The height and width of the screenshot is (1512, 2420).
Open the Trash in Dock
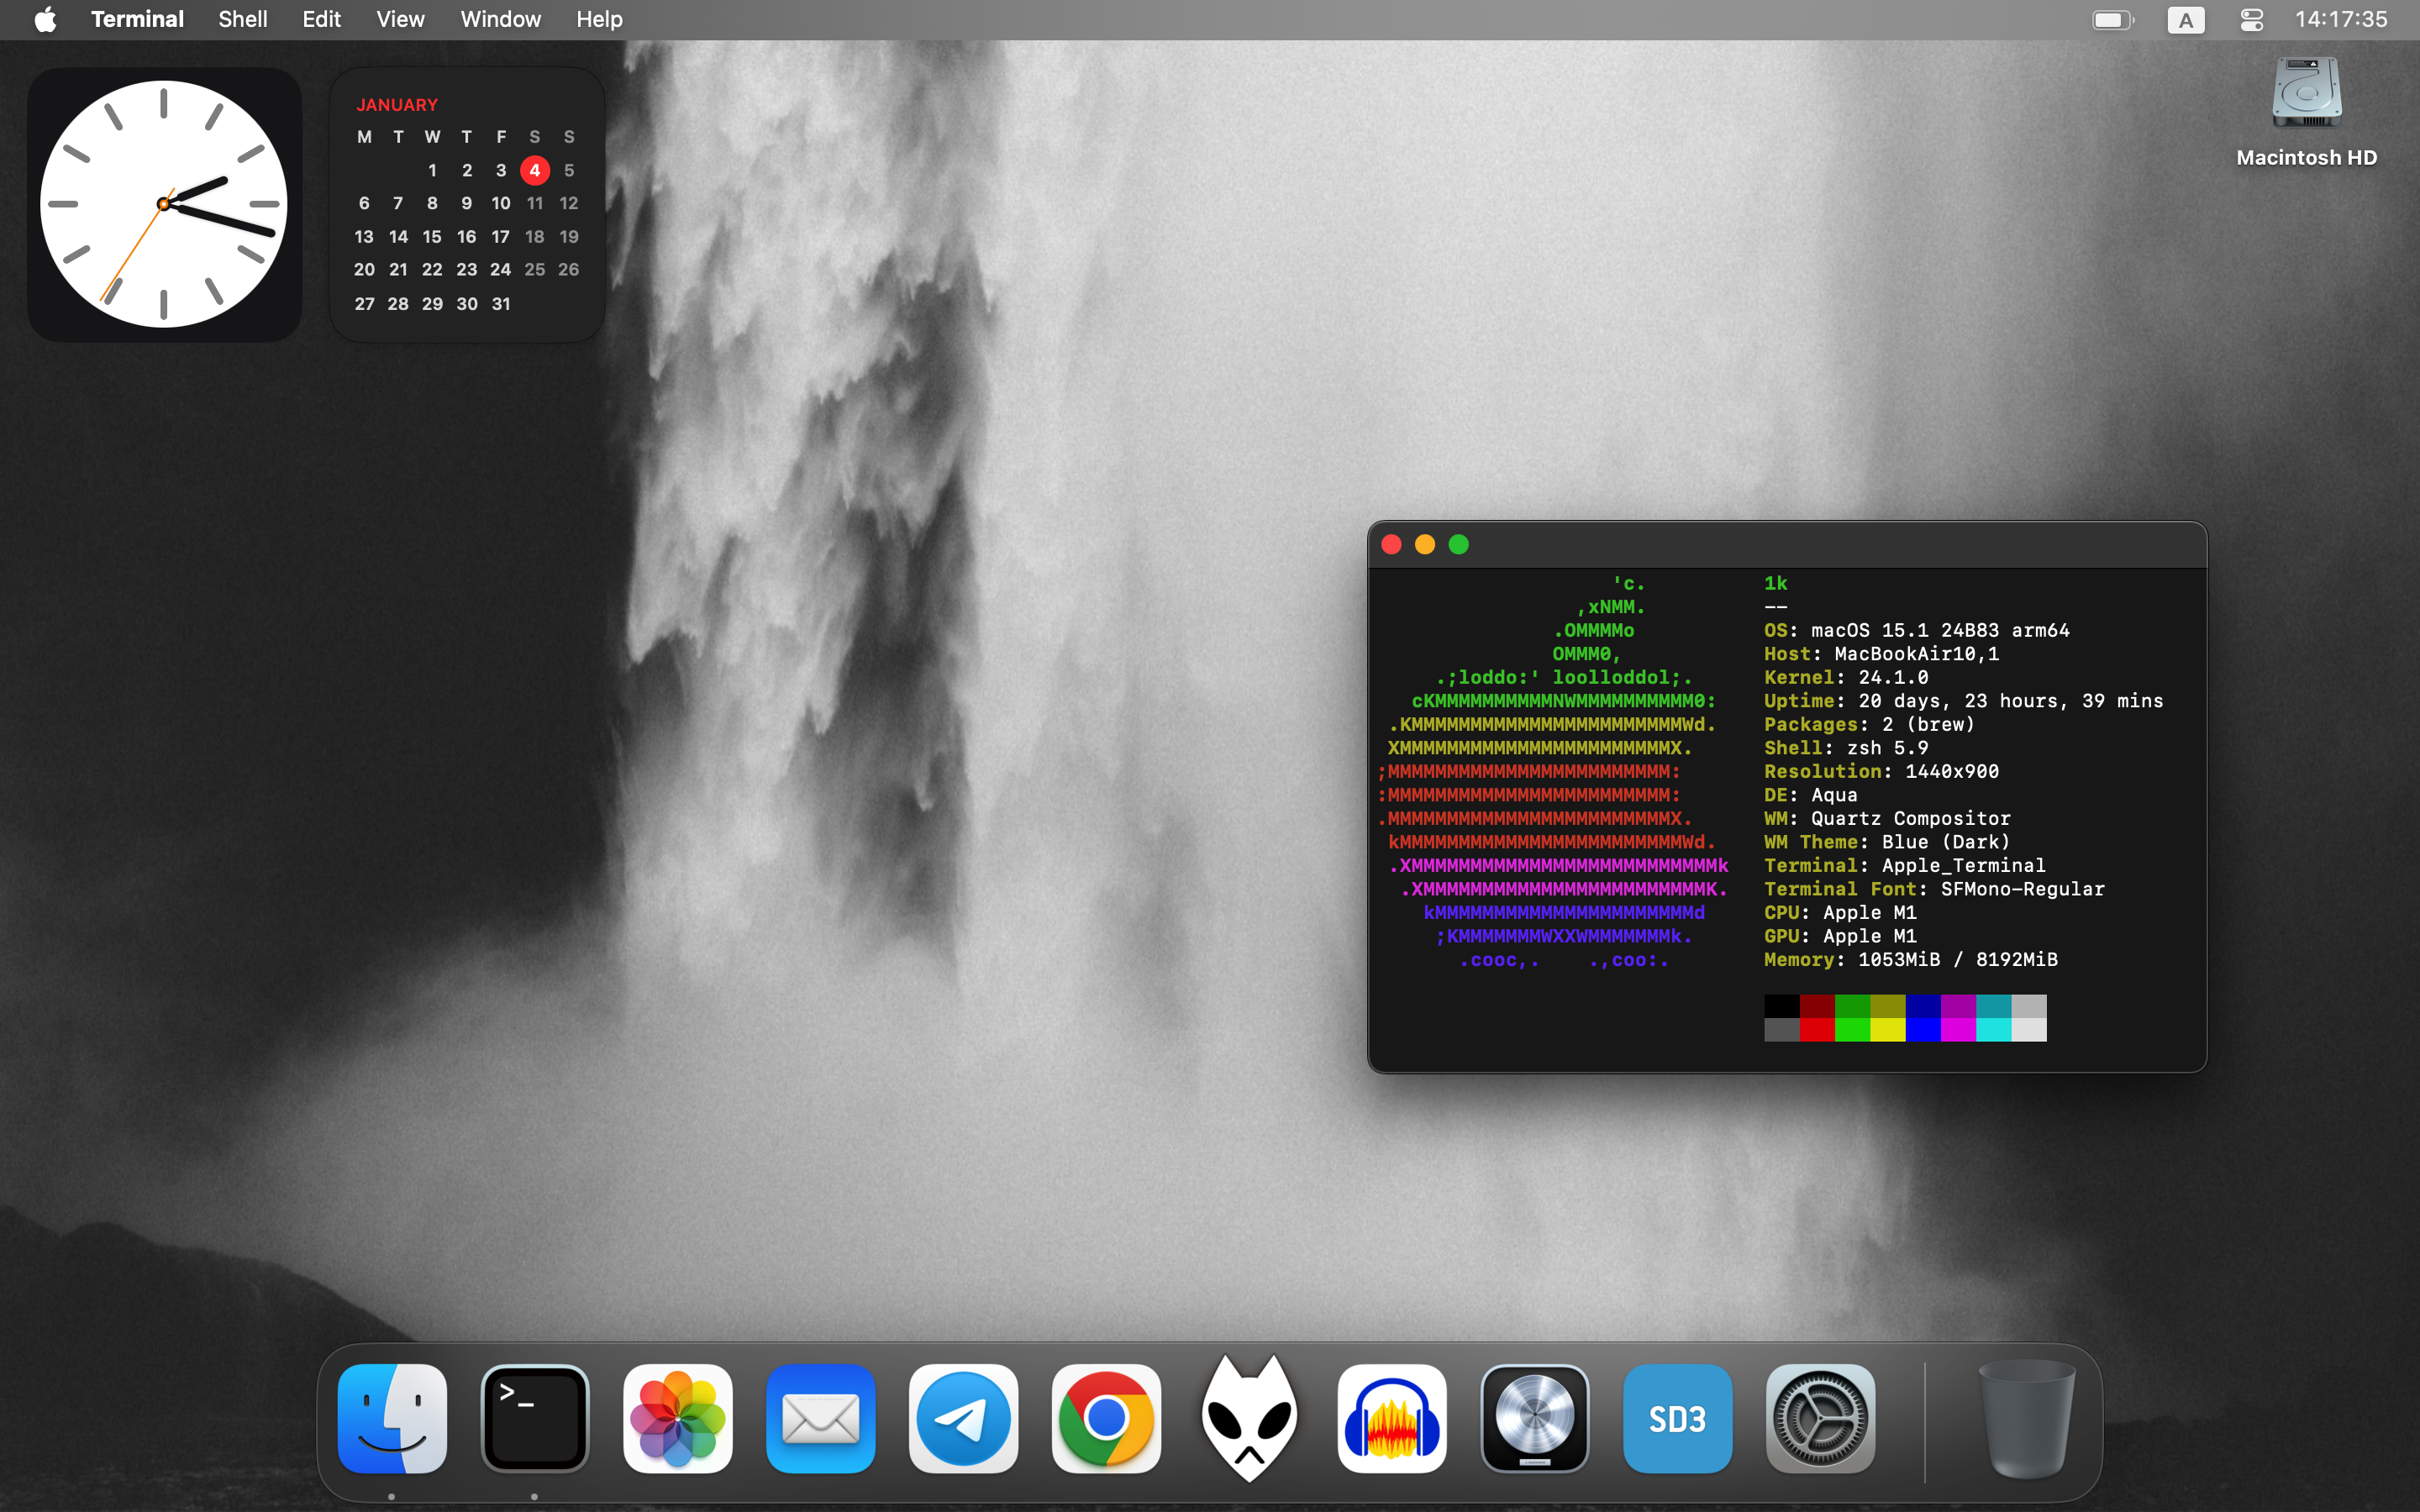pos(2027,1418)
